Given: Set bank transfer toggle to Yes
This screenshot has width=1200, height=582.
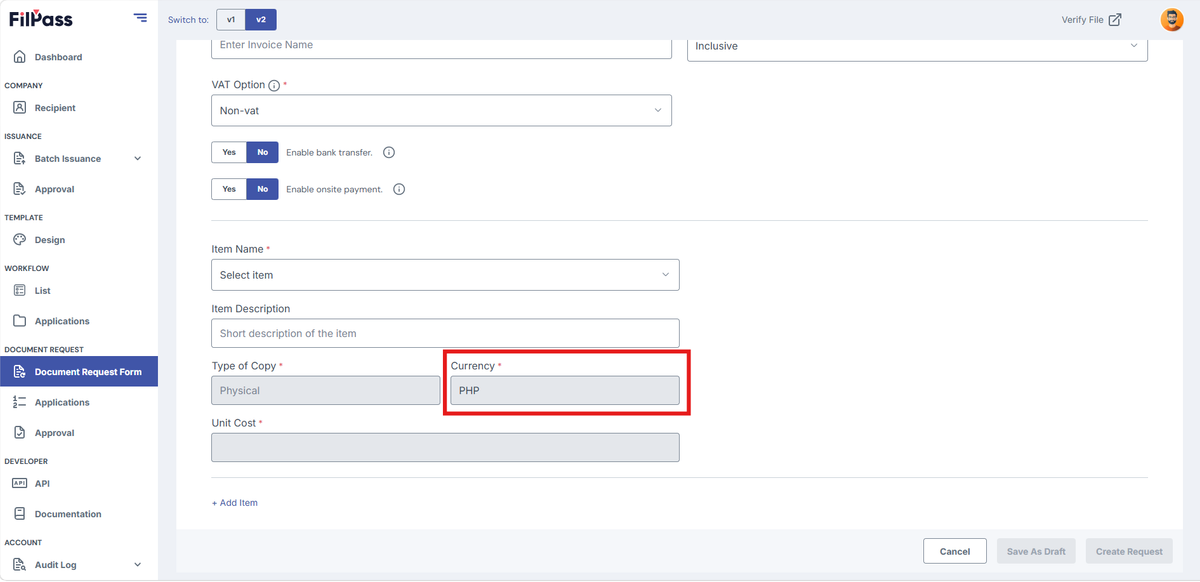Looking at the screenshot, I should (229, 152).
